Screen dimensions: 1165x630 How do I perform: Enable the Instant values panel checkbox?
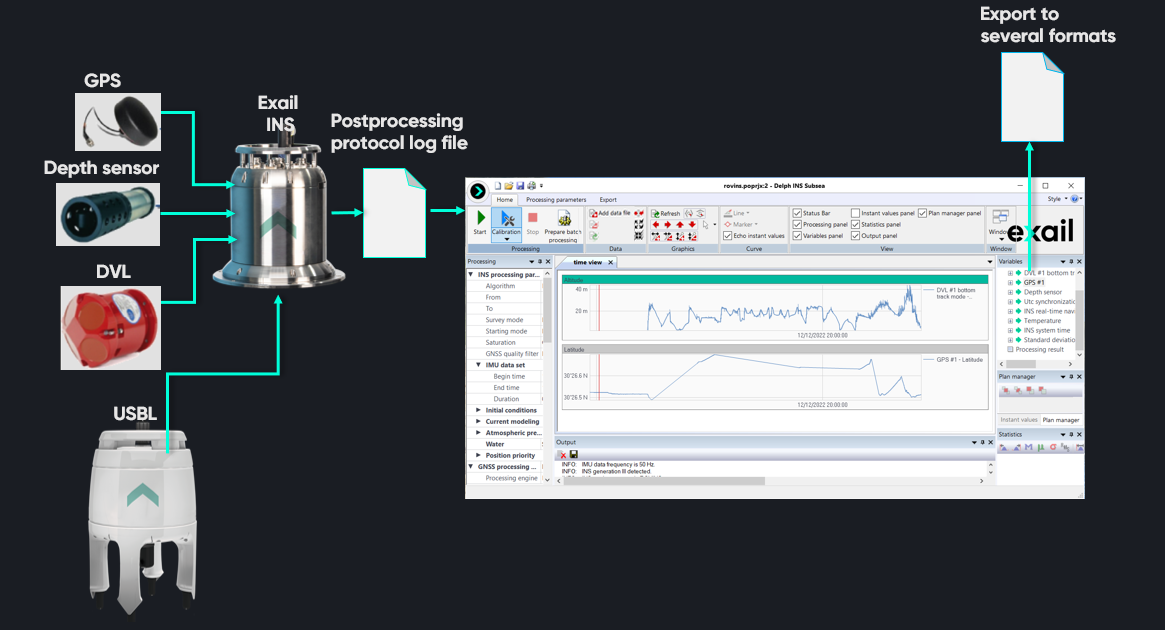(x=856, y=213)
